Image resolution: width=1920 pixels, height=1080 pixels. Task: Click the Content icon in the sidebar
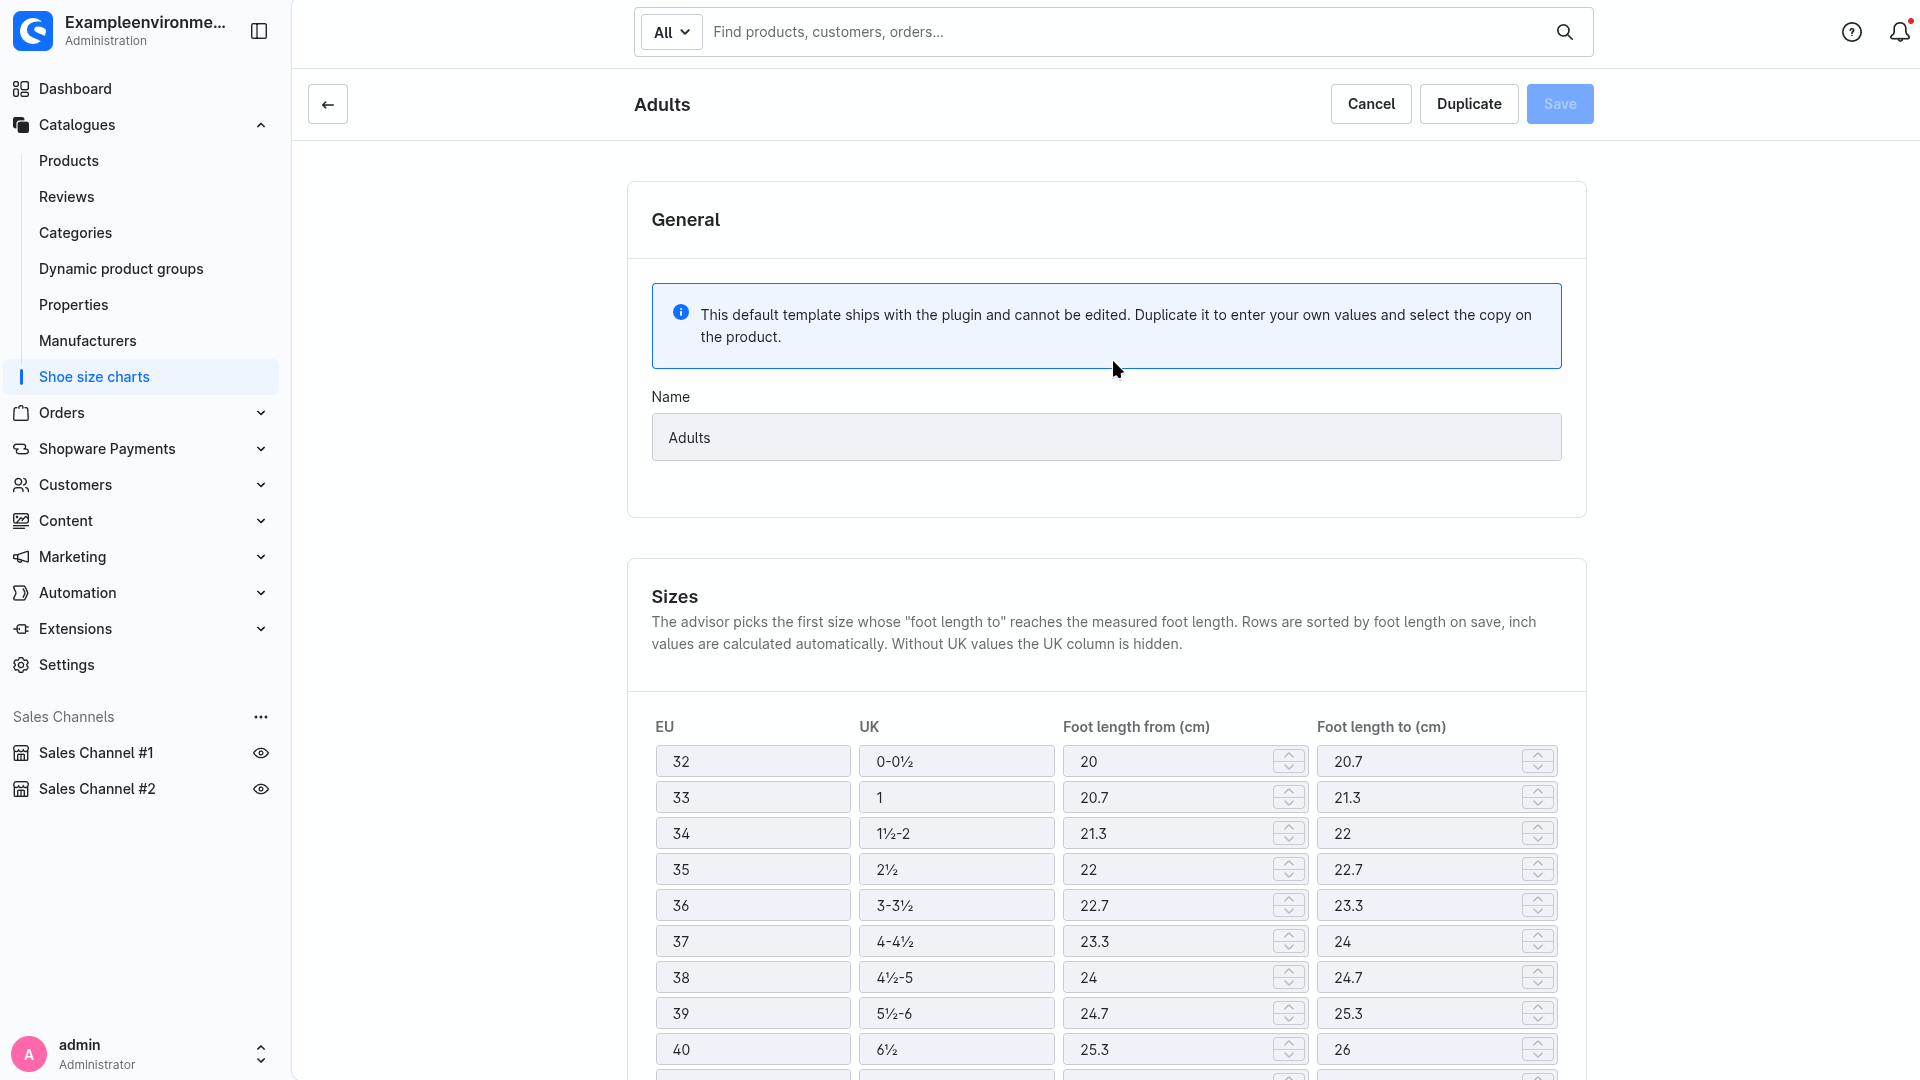pyautogui.click(x=21, y=521)
